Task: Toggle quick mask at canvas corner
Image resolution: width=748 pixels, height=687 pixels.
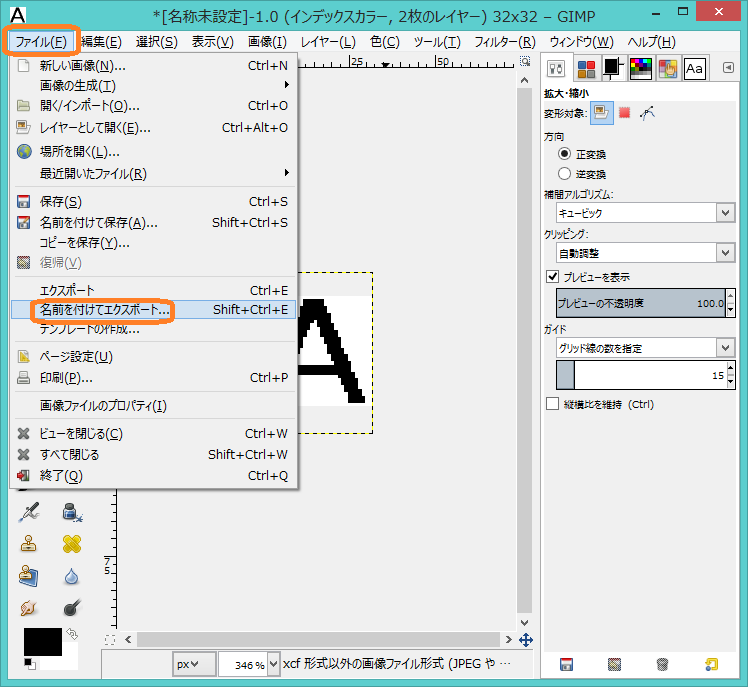Action: (x=110, y=640)
